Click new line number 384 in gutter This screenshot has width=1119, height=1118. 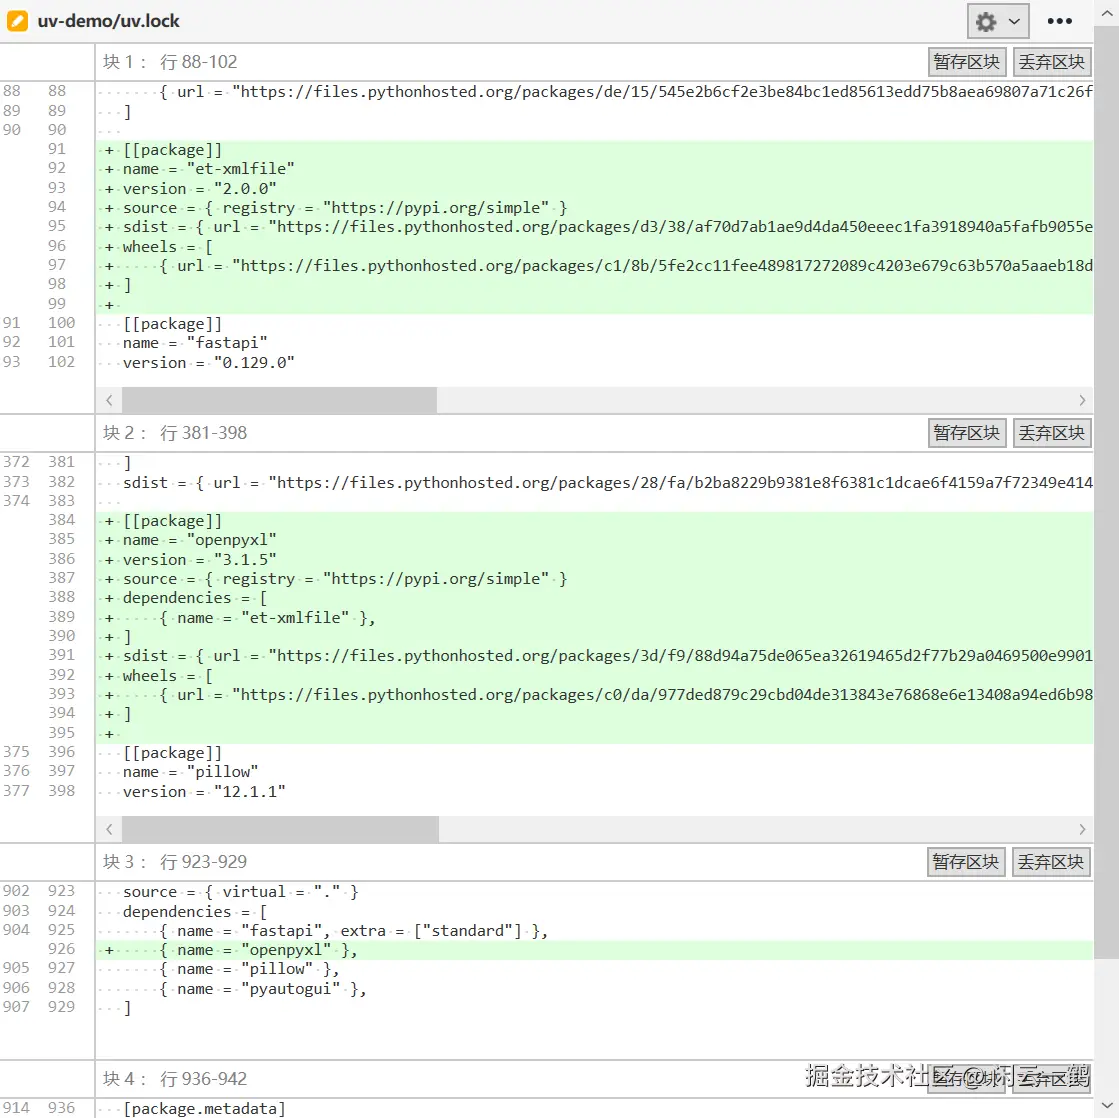61,520
